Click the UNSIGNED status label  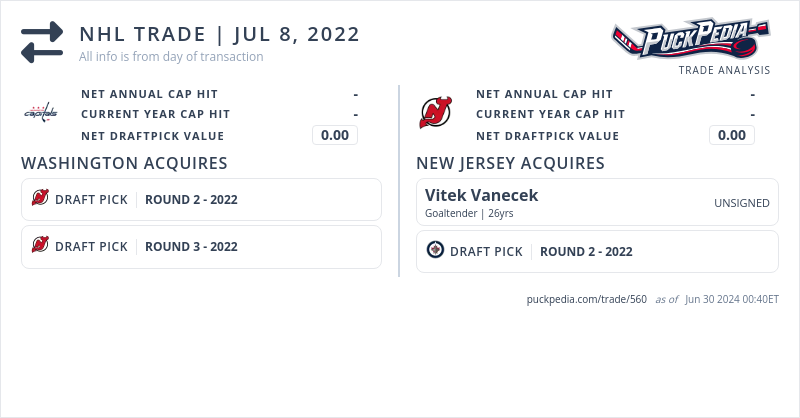[x=741, y=203]
